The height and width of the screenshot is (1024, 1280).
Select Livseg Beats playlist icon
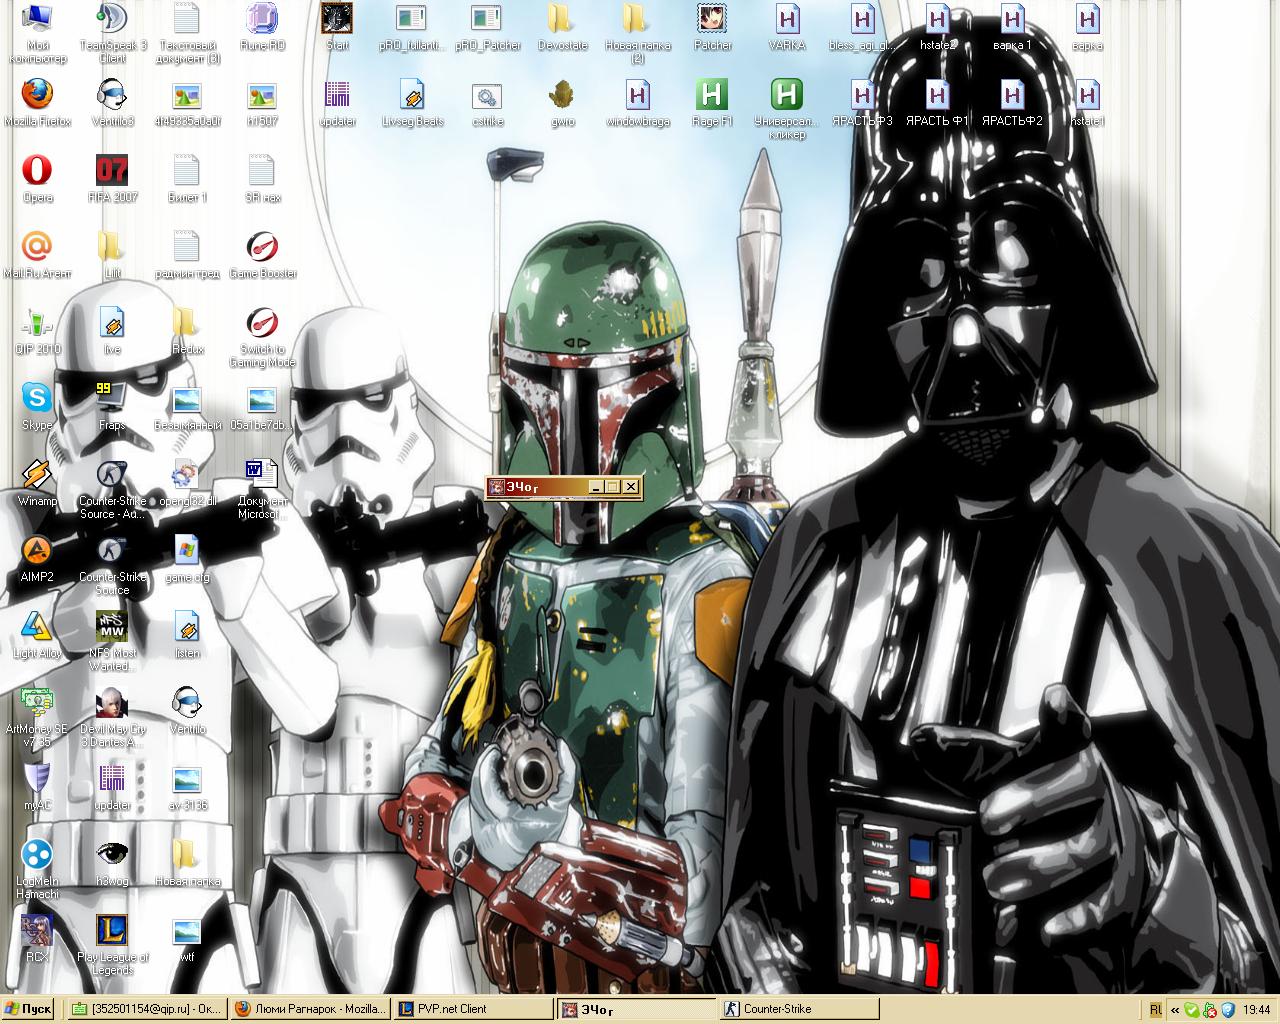point(412,103)
